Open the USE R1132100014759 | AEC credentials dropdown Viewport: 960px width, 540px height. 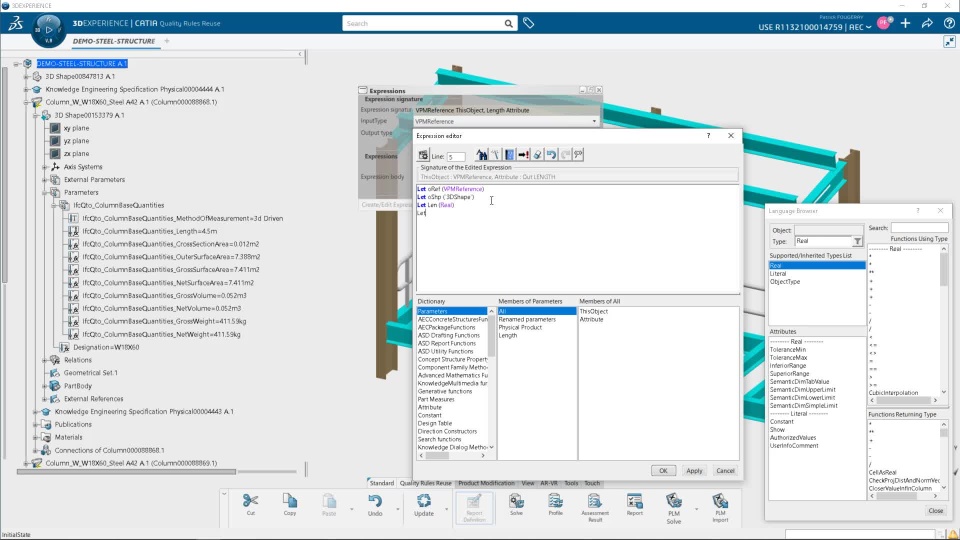pos(814,27)
